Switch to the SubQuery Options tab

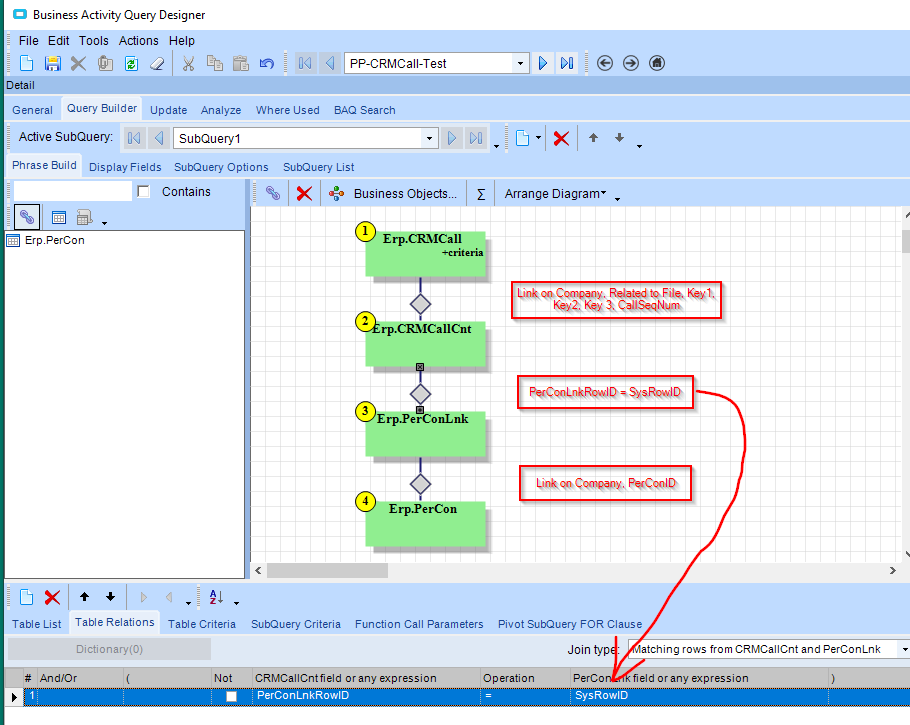click(221, 167)
